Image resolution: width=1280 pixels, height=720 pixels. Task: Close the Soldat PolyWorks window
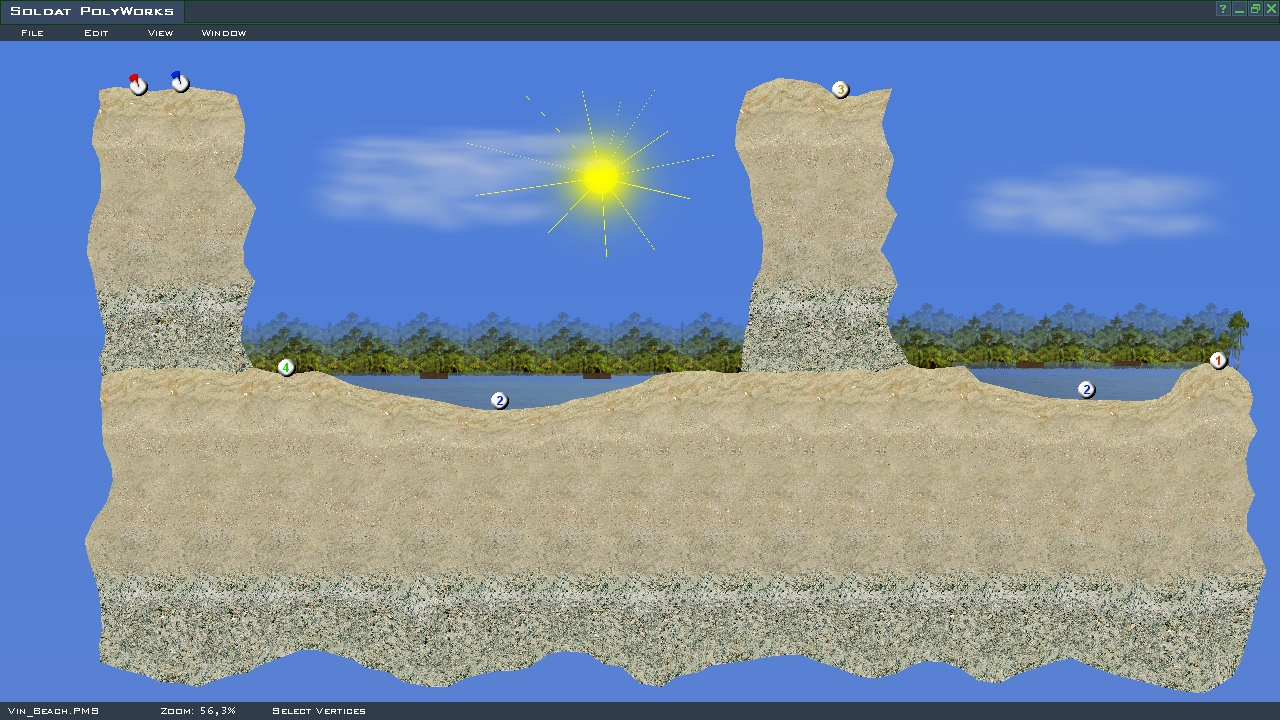click(x=1271, y=9)
